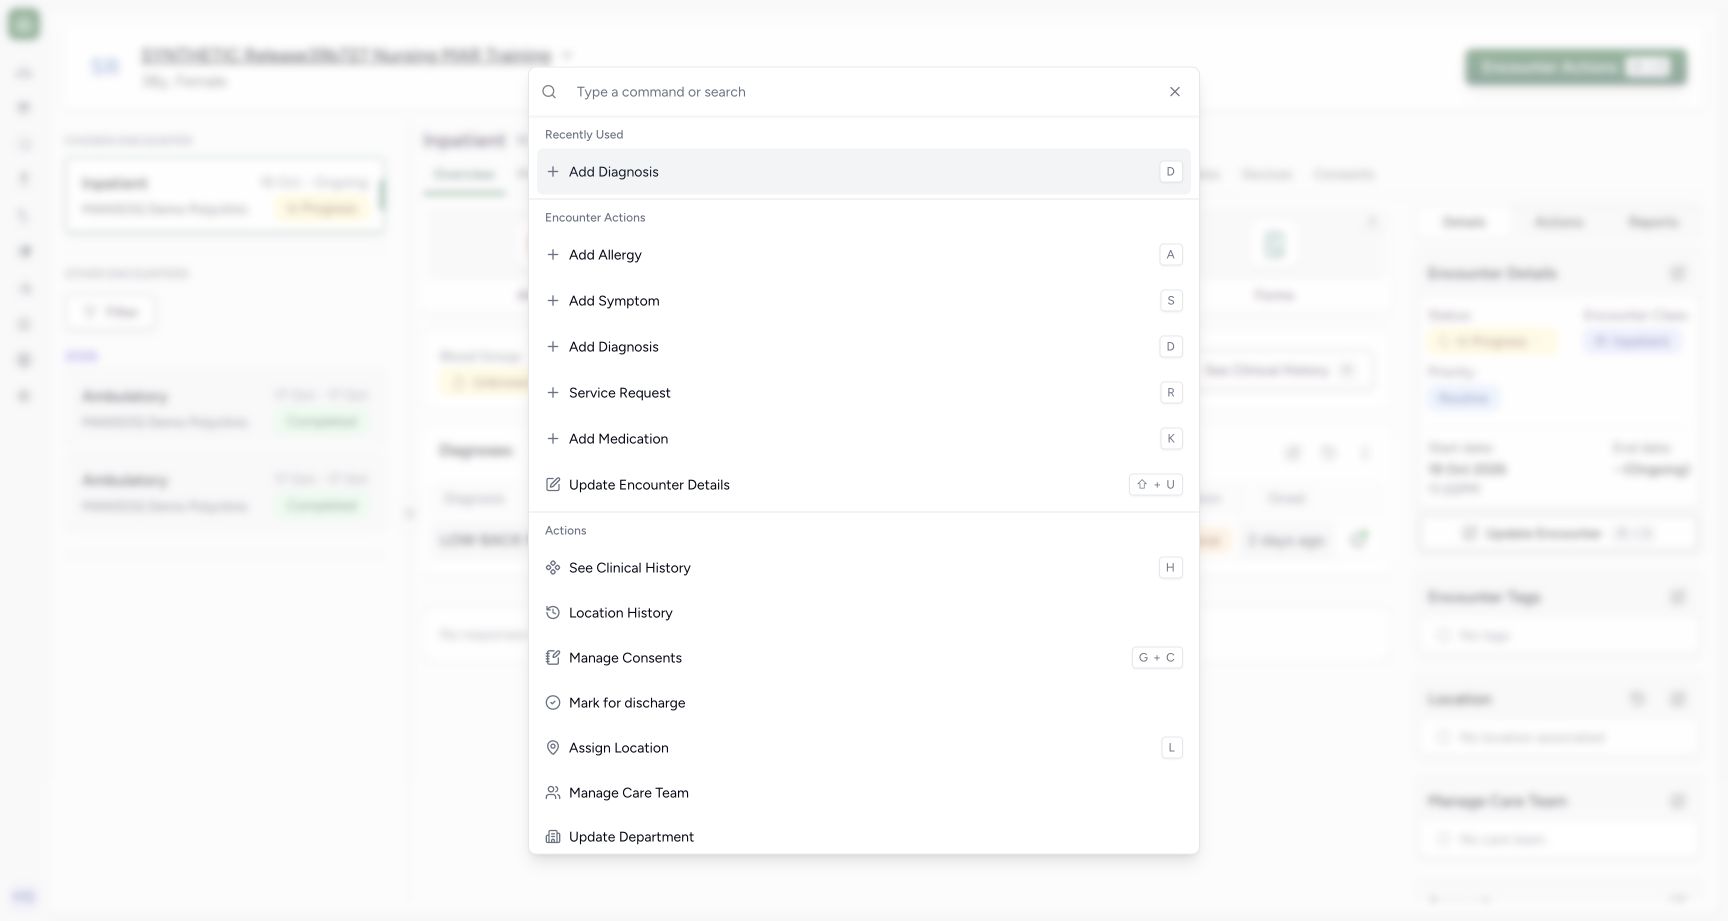
Task: Click the D shortcut badge on recent Add Diagnosis
Action: (x=1171, y=172)
